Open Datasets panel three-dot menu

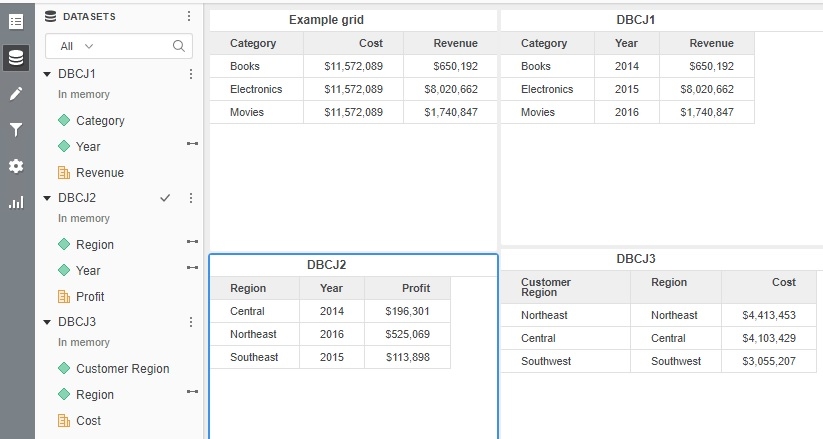[190, 16]
